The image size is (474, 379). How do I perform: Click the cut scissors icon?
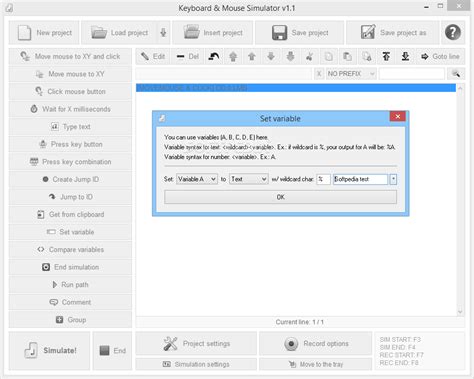coord(309,56)
